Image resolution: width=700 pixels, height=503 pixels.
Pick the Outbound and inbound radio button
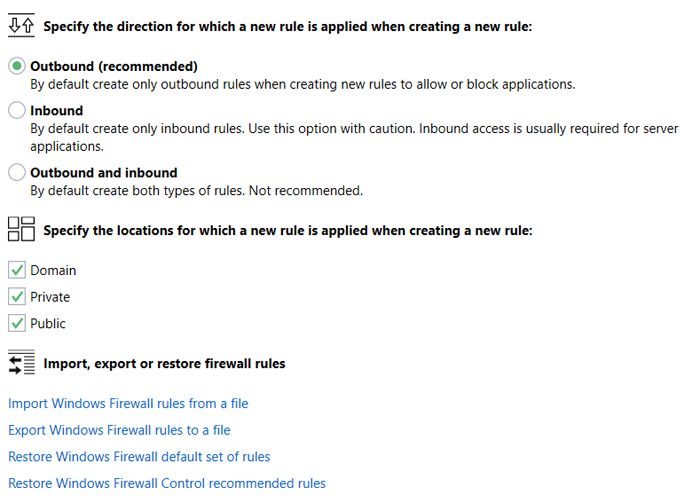click(17, 172)
